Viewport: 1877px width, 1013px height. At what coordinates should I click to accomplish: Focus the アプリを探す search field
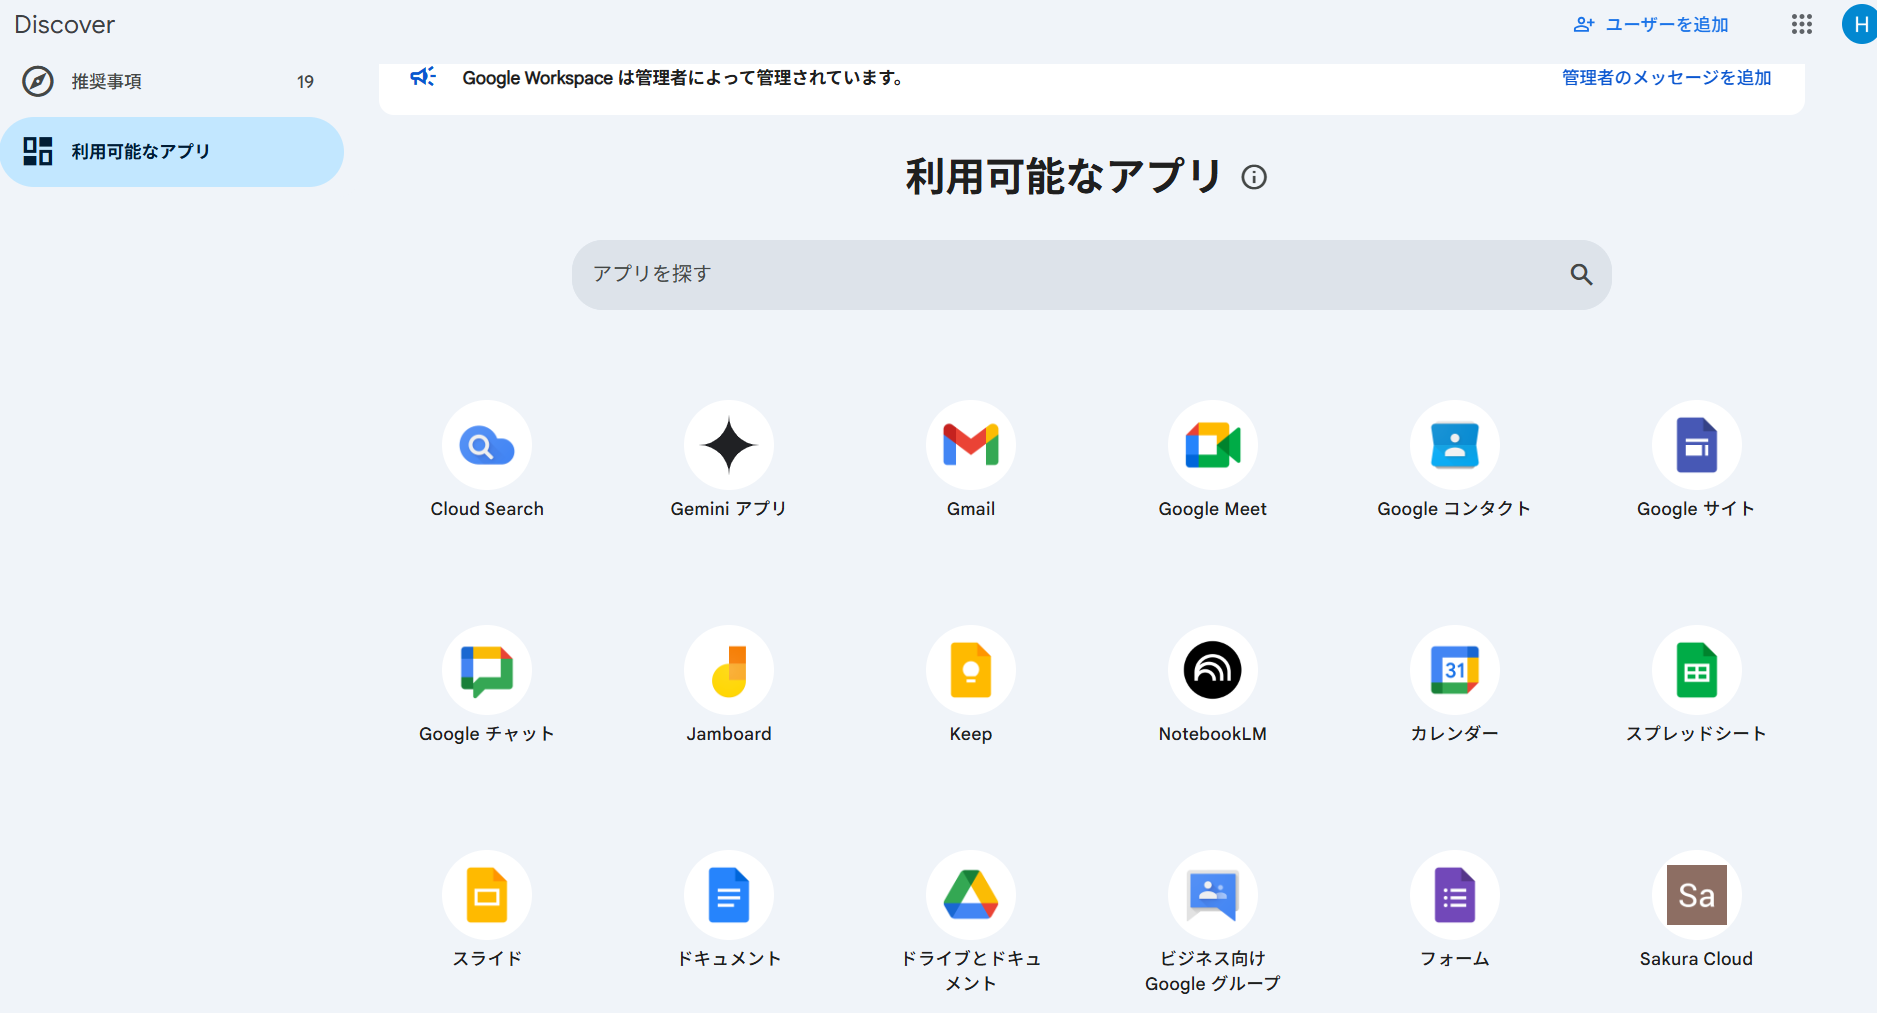tap(1092, 274)
